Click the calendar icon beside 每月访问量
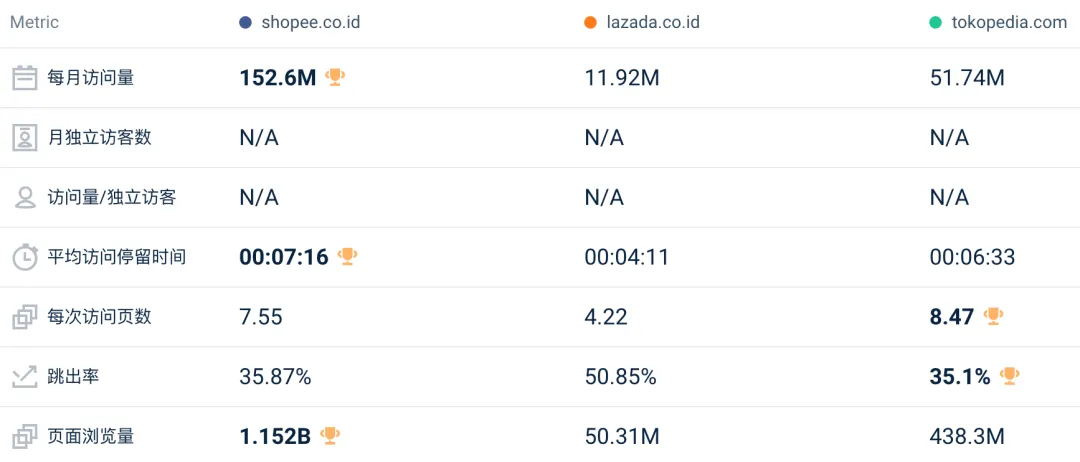The image size is (1080, 462). coord(25,78)
